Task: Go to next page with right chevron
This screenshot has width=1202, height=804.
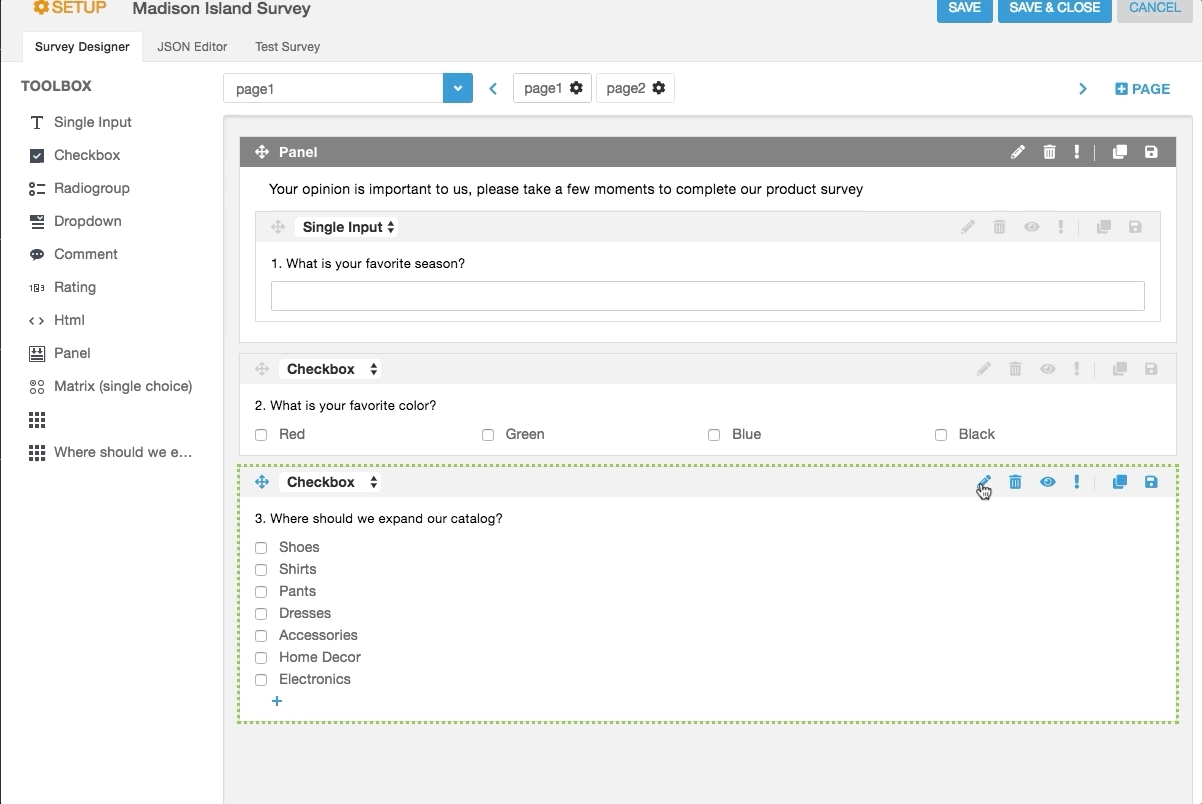Action: point(1082,89)
